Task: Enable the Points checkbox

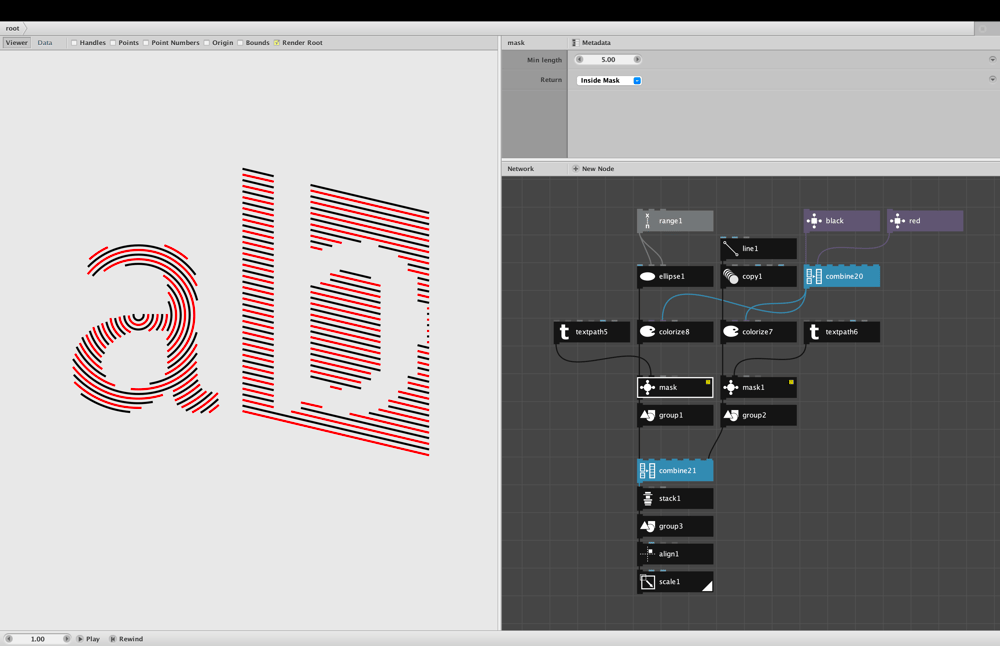Action: [113, 43]
